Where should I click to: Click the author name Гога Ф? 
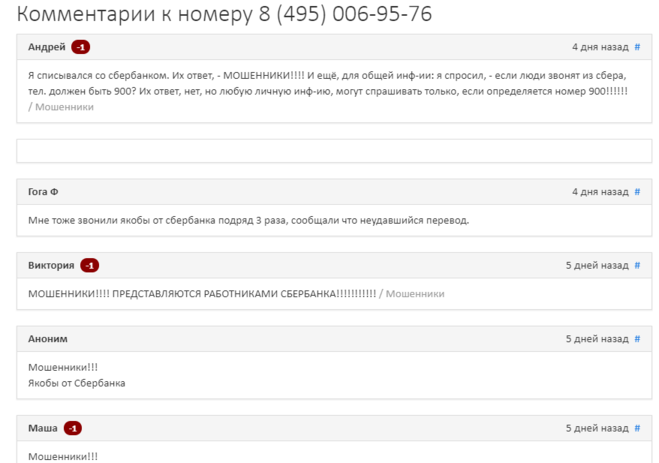(x=43, y=192)
